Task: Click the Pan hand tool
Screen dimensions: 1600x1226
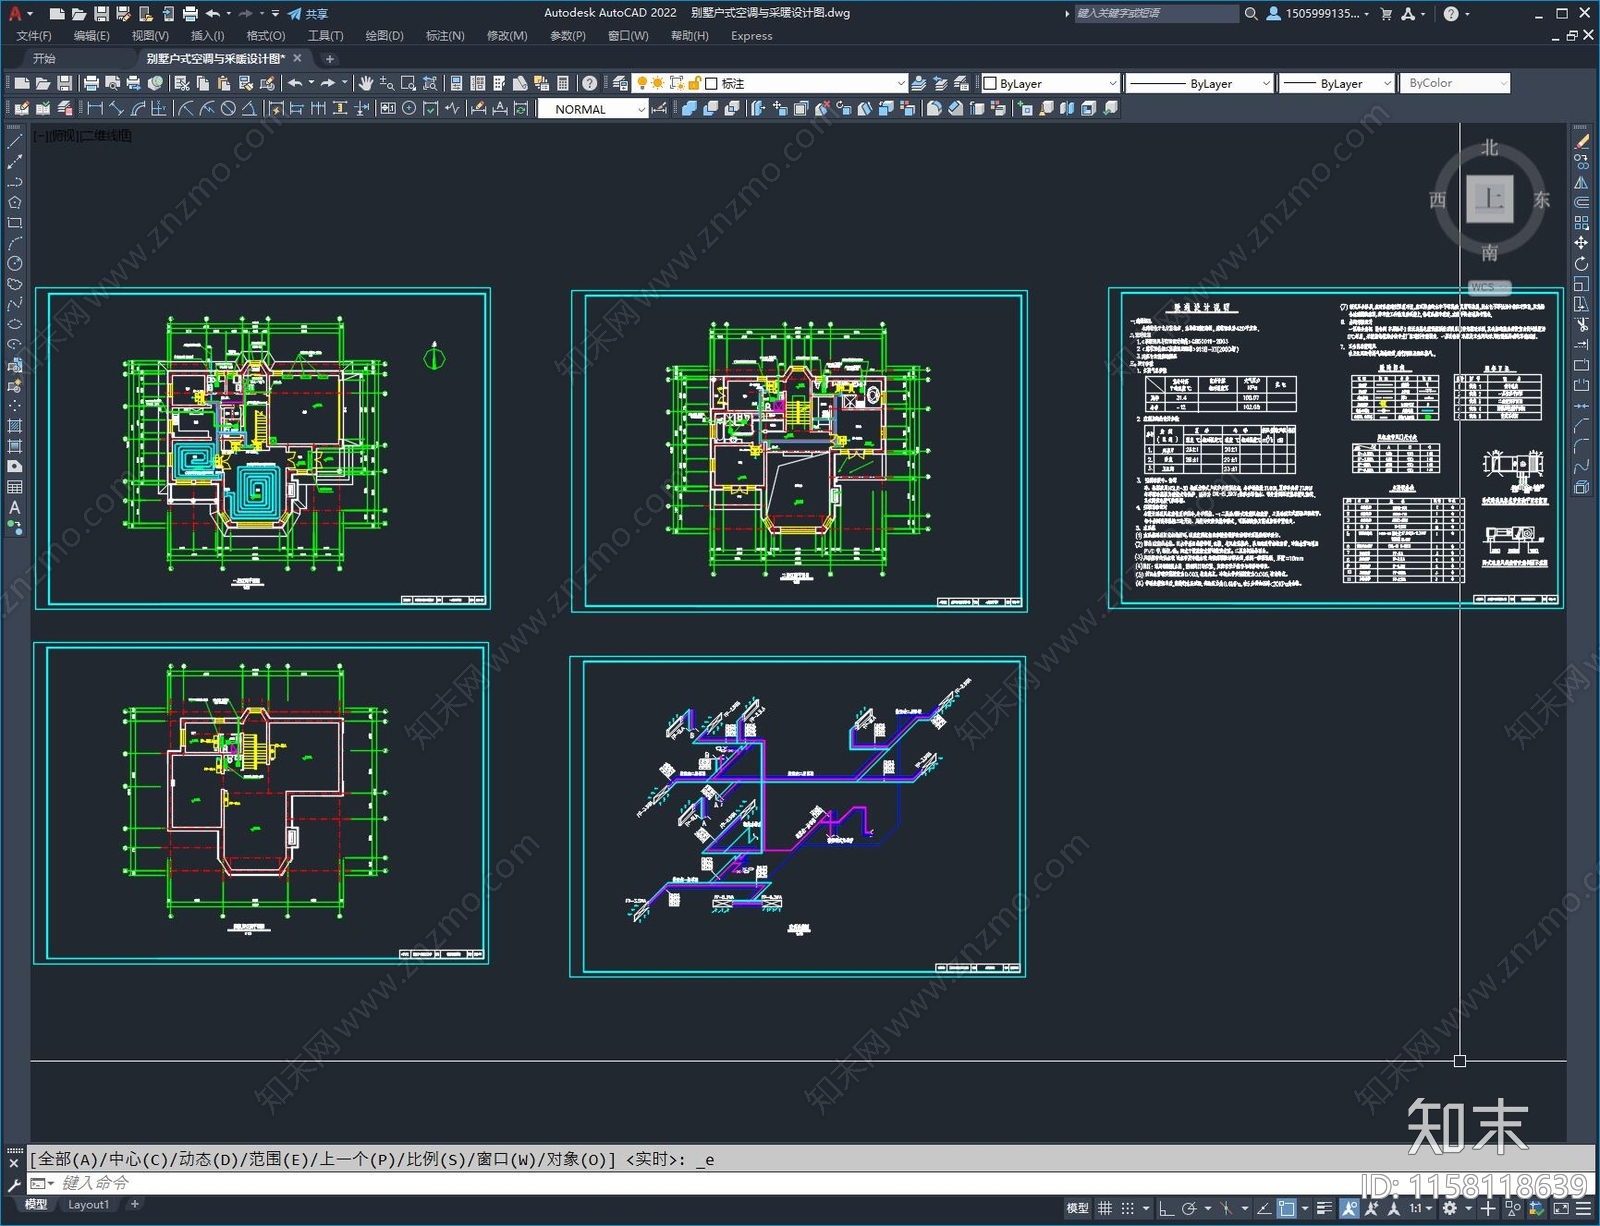Action: pos(365,83)
